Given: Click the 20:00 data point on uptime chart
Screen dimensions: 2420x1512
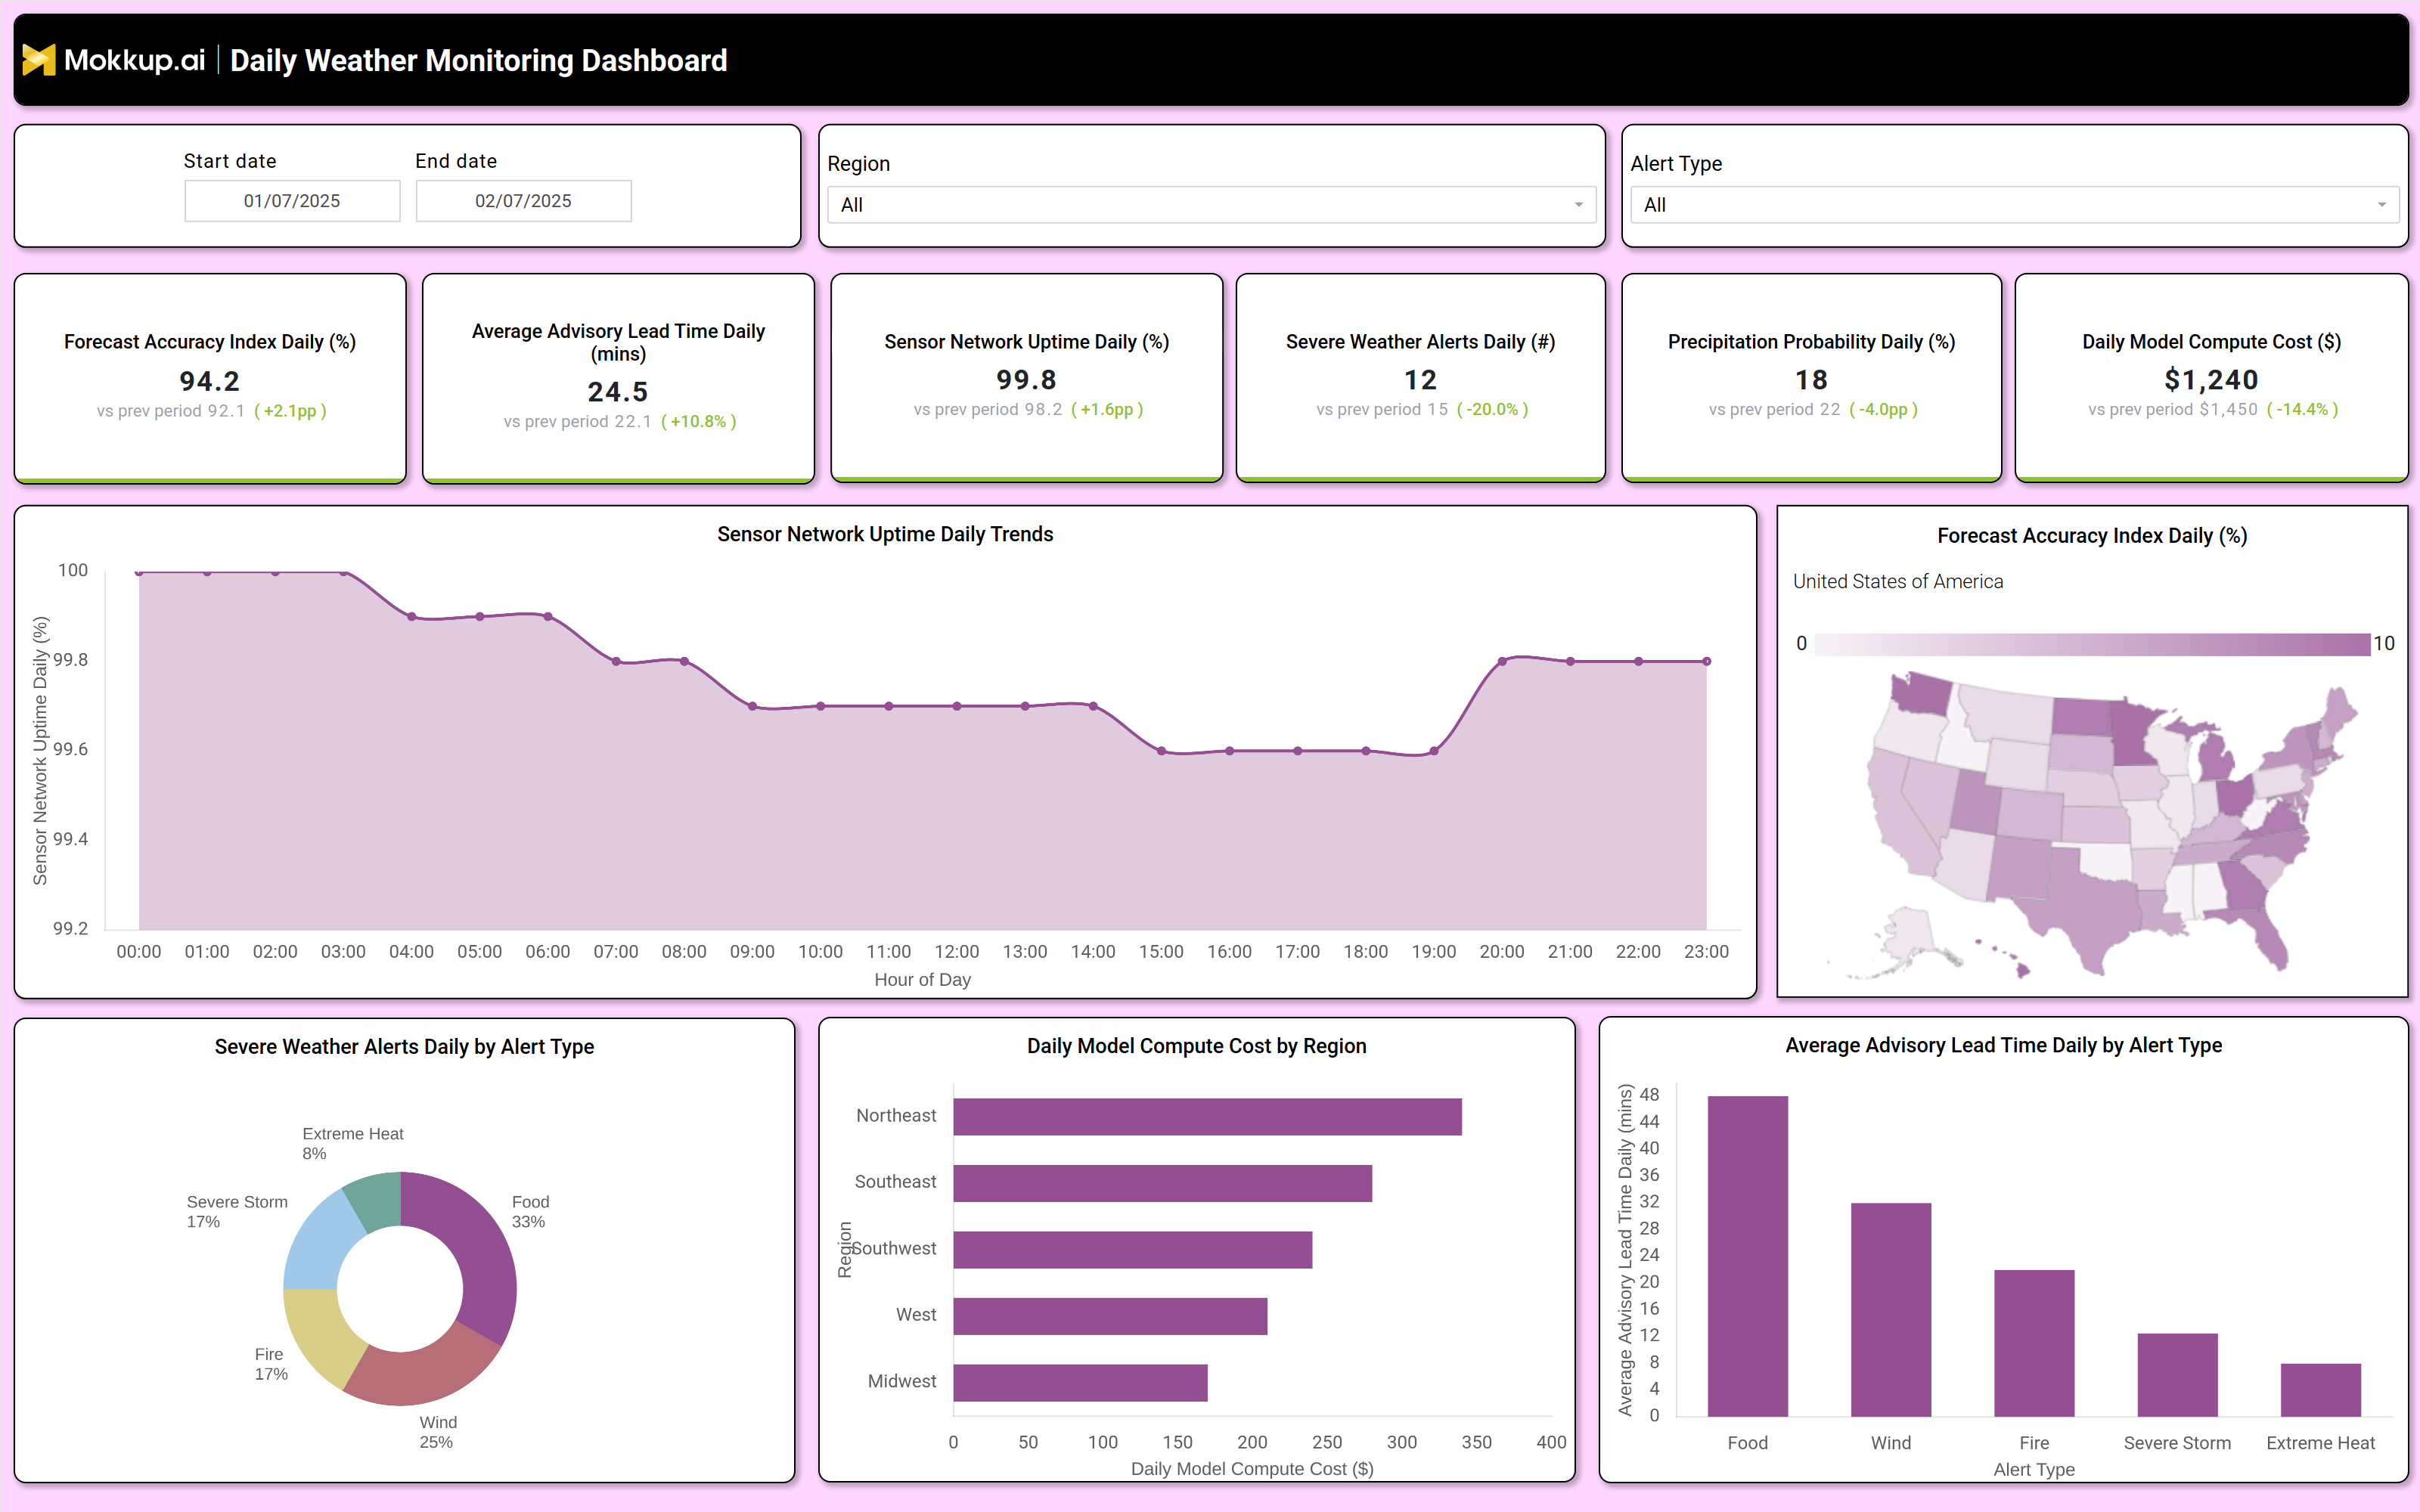Looking at the screenshot, I should pyautogui.click(x=1502, y=661).
